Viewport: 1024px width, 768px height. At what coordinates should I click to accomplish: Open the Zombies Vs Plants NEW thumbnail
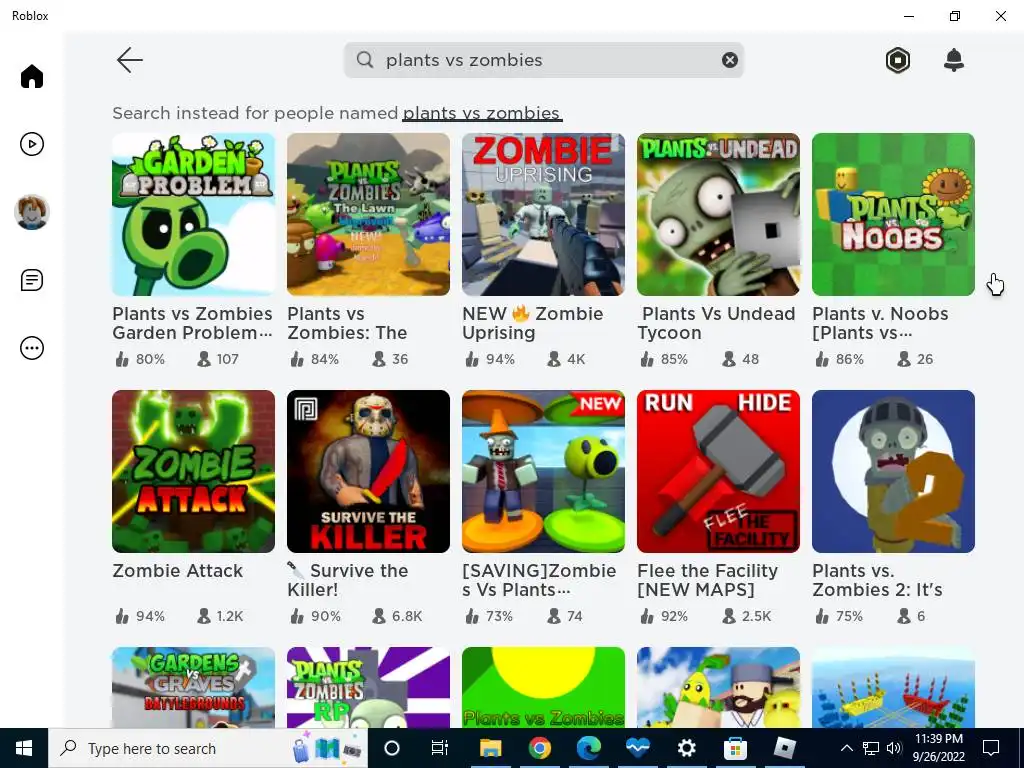543,472
